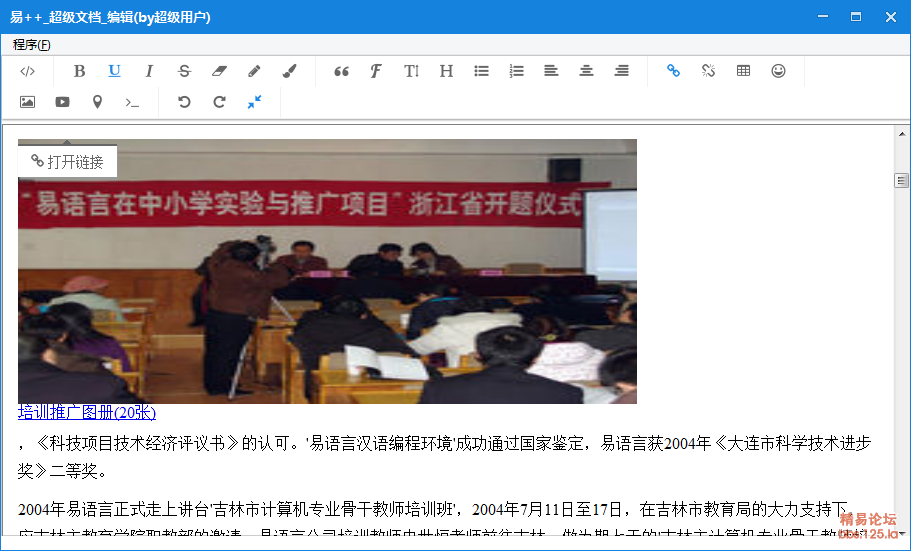Screen dimensions: 911x551
Task: Insert a table
Action: tap(743, 71)
